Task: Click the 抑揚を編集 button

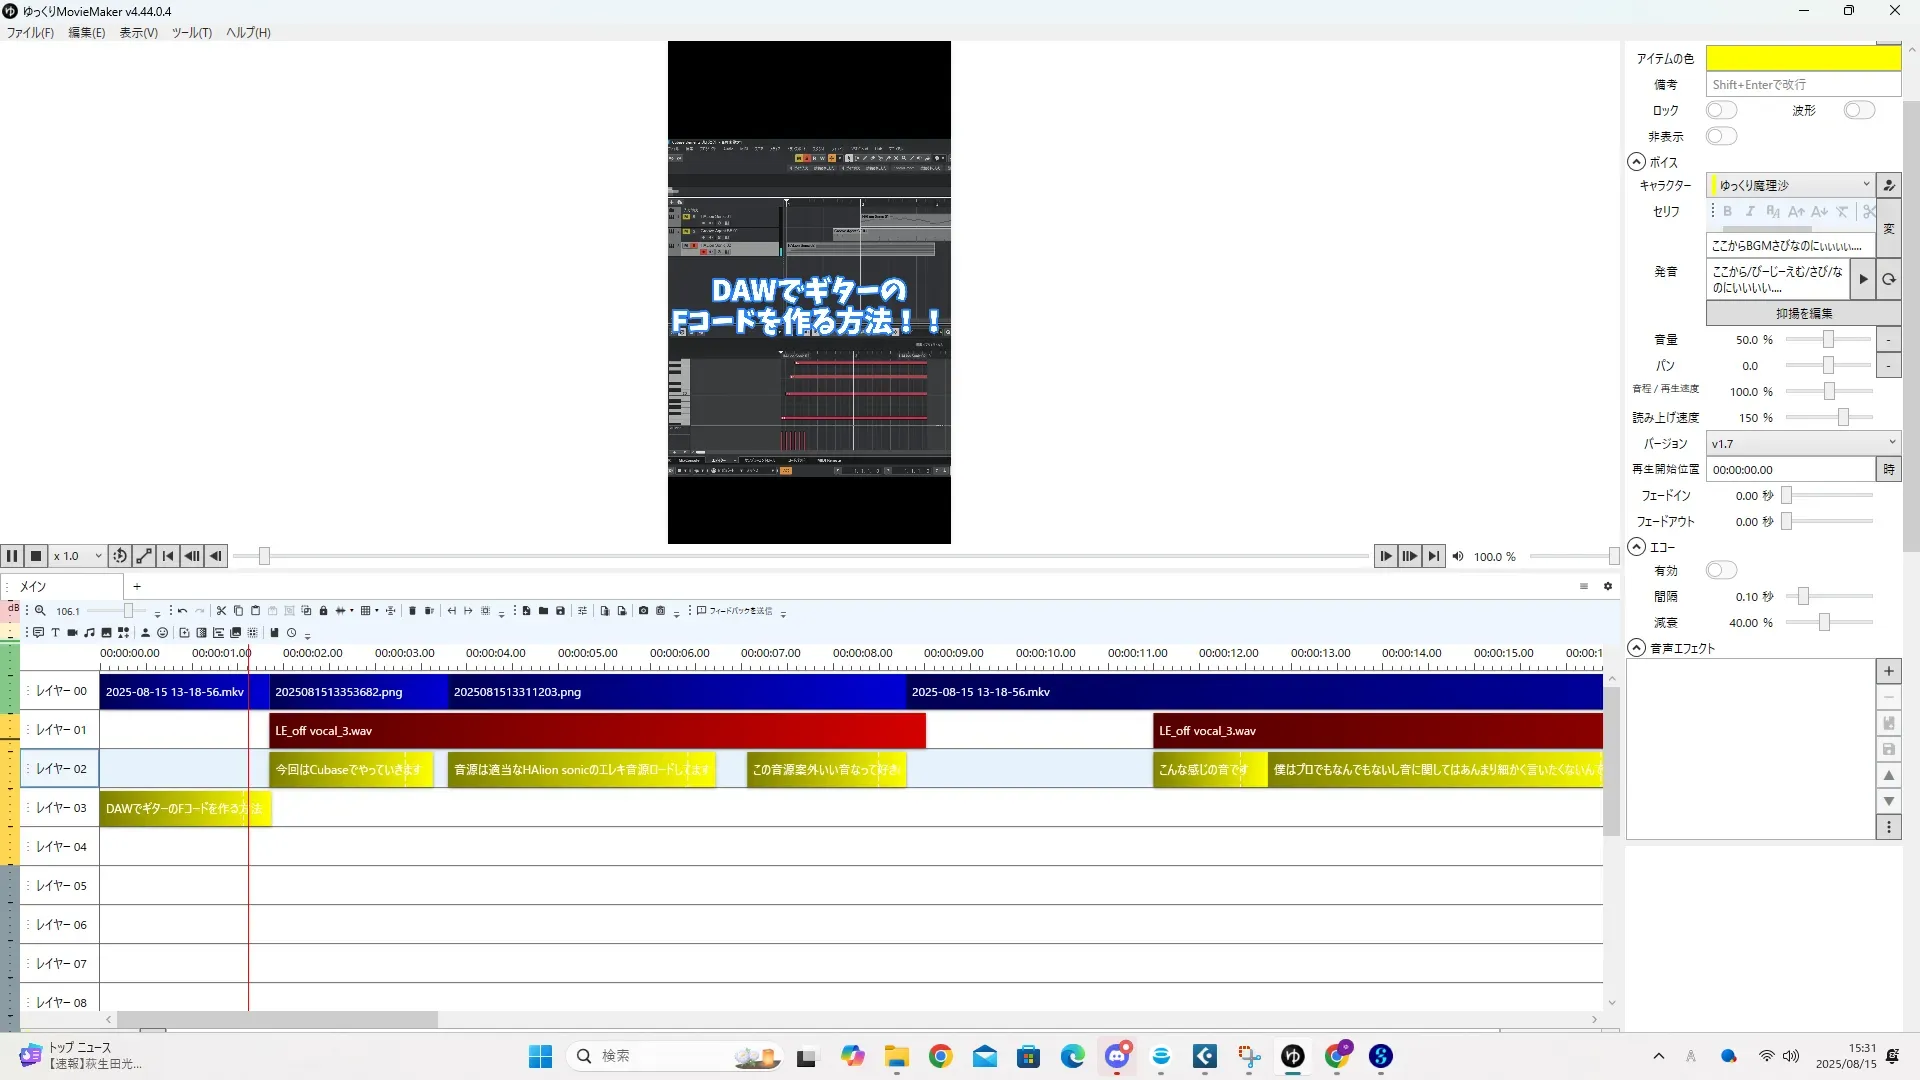Action: pos(1802,314)
